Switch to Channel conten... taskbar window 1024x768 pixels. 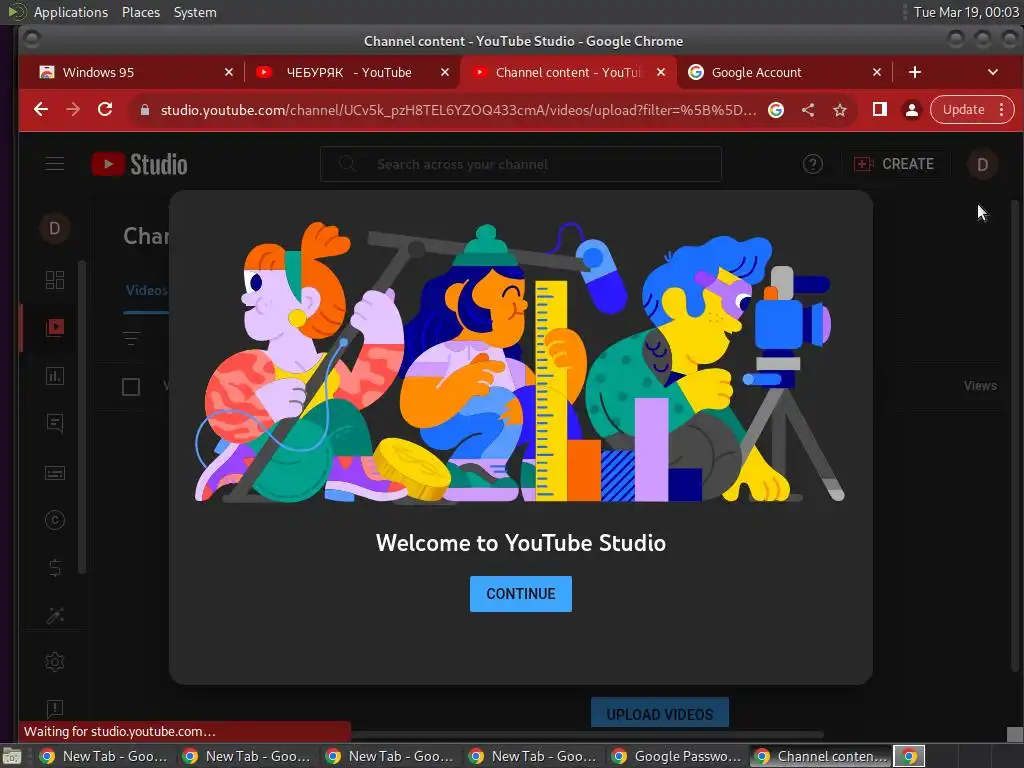click(820, 756)
